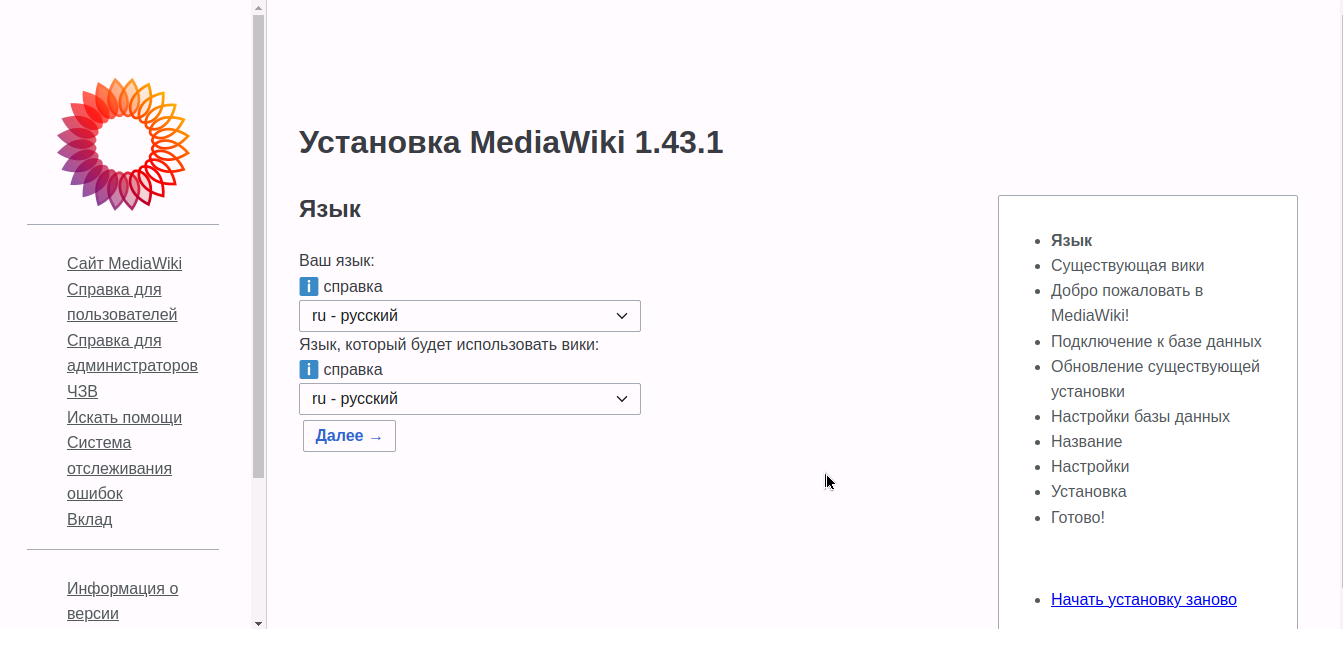The image size is (1343, 648).
Task: Click sidebar scrollbar down arrow
Action: 258,623
